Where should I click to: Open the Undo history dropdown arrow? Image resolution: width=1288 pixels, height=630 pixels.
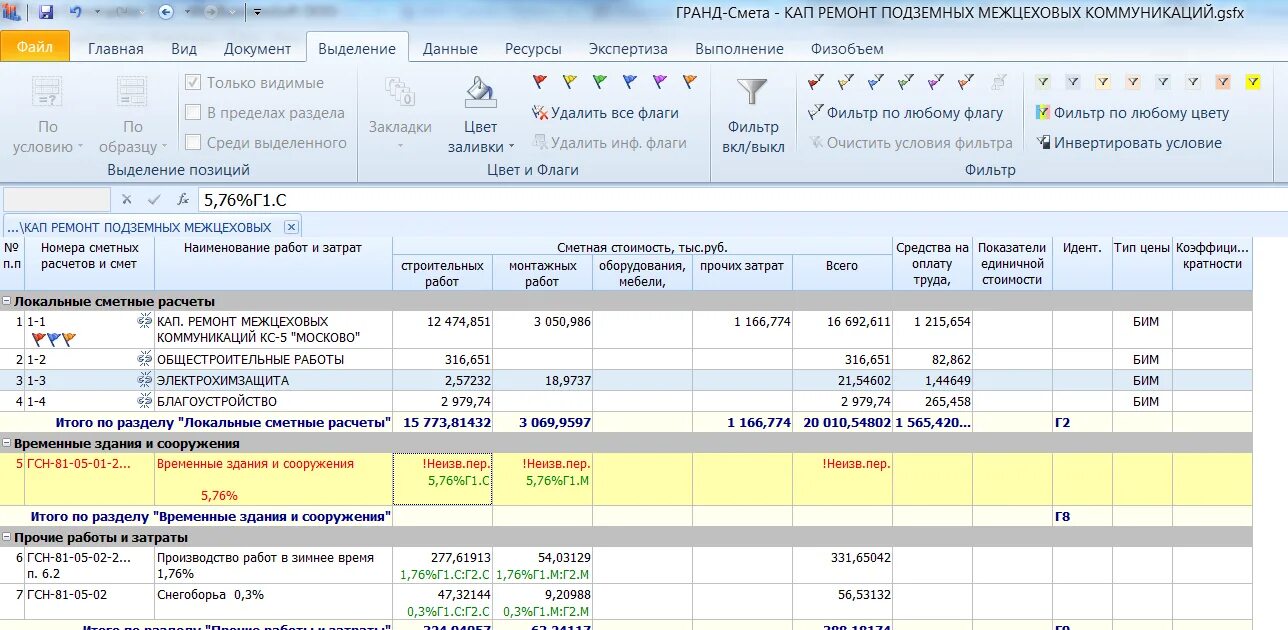[98, 12]
